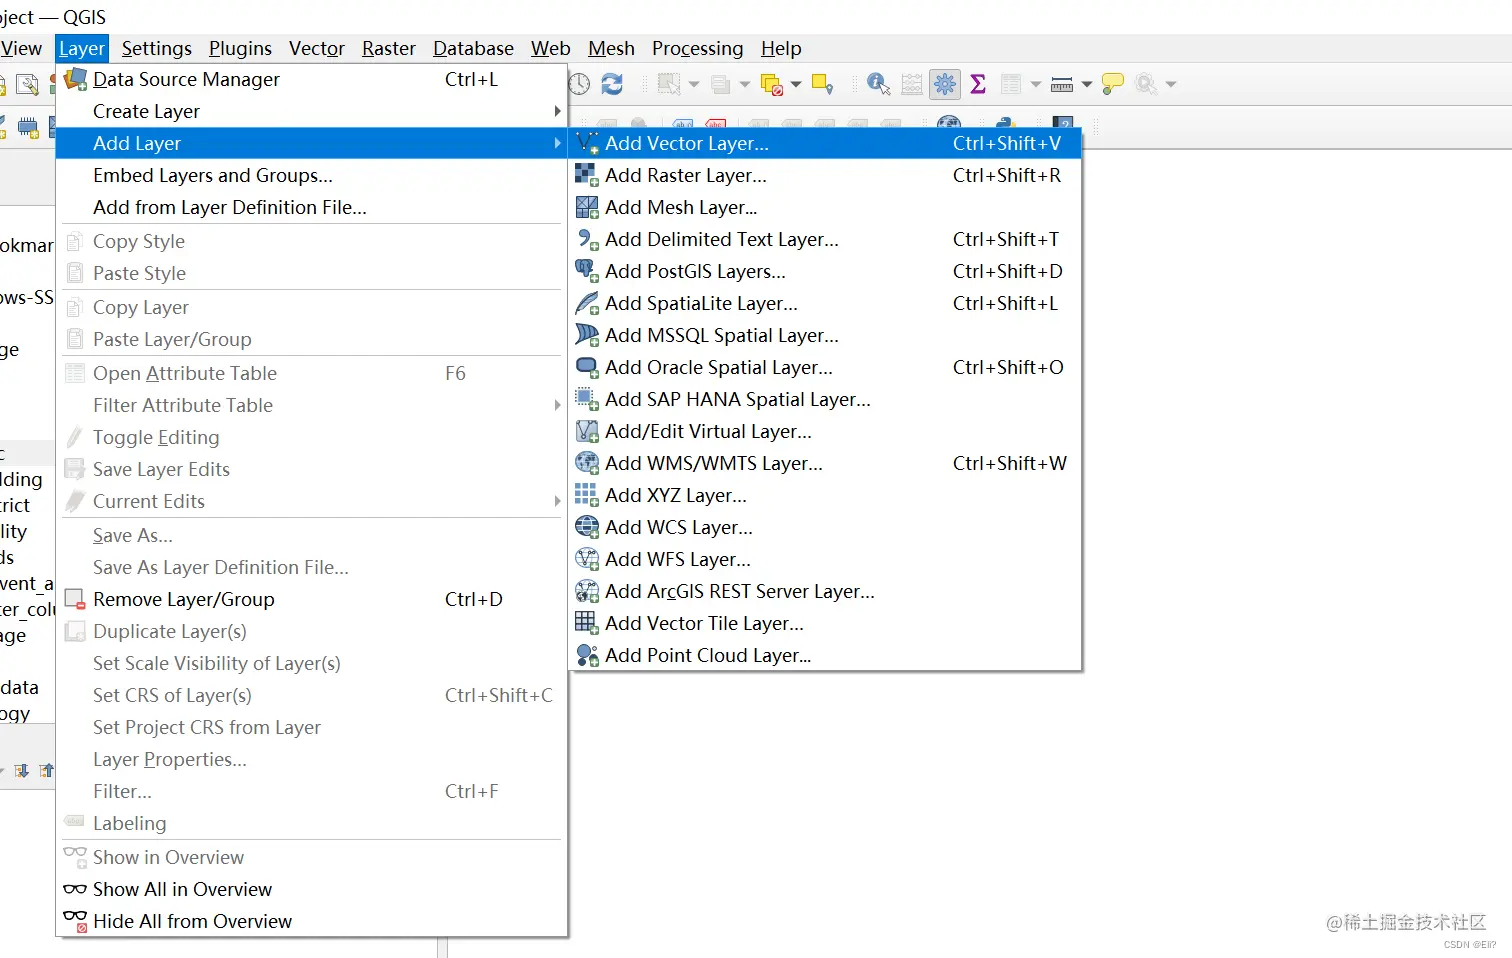Choose Add Vector Layer from submenu
Viewport: 1512px width, 958px height.
(x=825, y=143)
